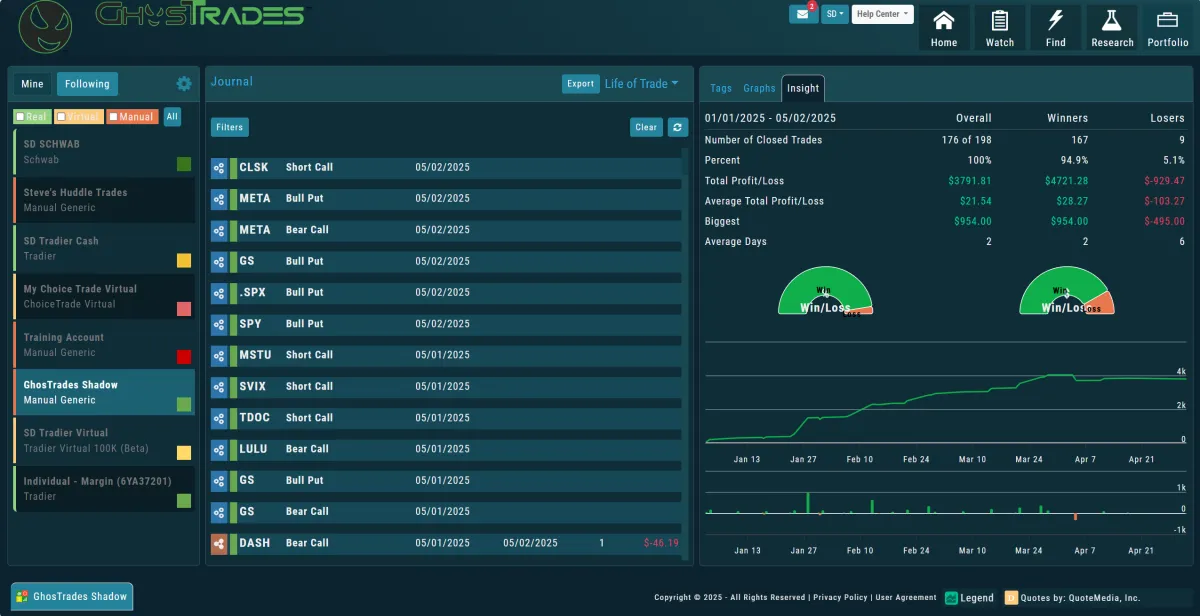Viewport: 1200px width, 616px height.
Task: Toggle the Manual accounts checkbox
Action: [114, 117]
